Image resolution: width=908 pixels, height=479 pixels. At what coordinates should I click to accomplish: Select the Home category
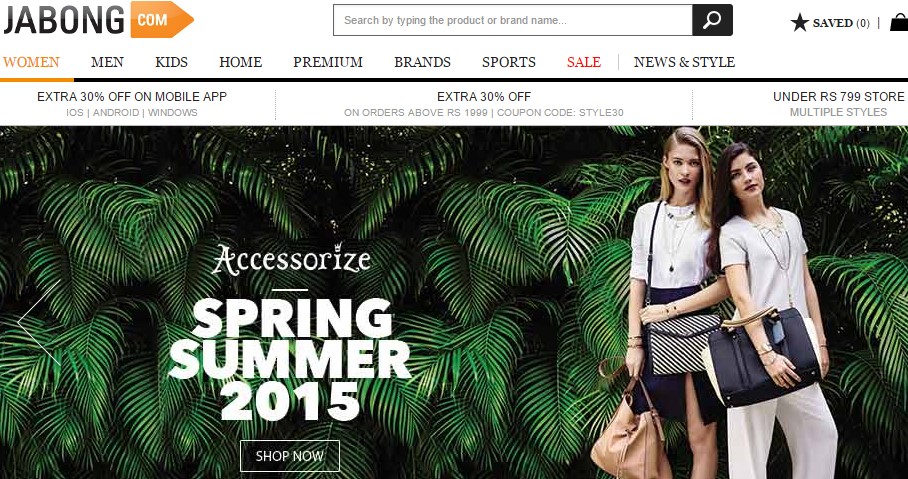click(240, 62)
